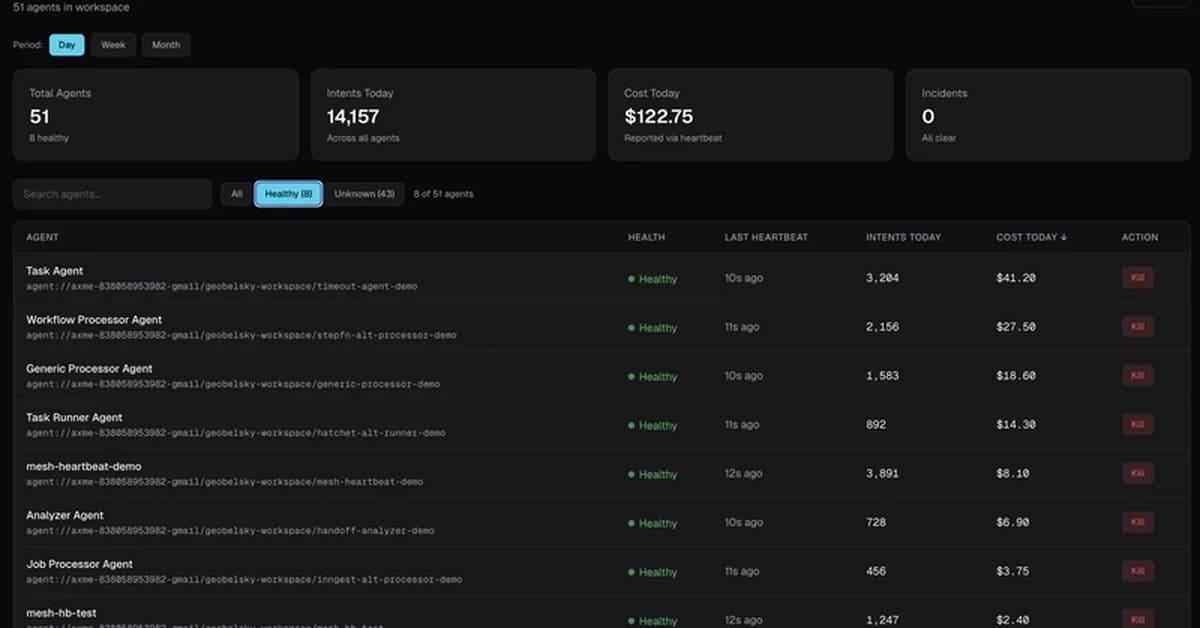Click the green Healthy dot for Task Agent
Viewport: 1200px width, 628px height.
tap(631, 279)
